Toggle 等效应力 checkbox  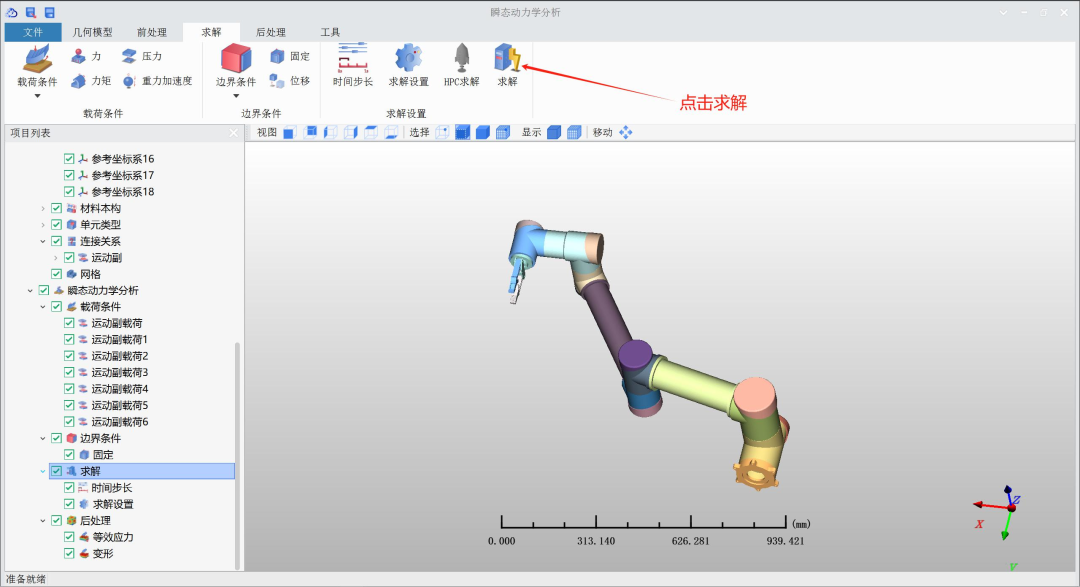(x=69, y=537)
